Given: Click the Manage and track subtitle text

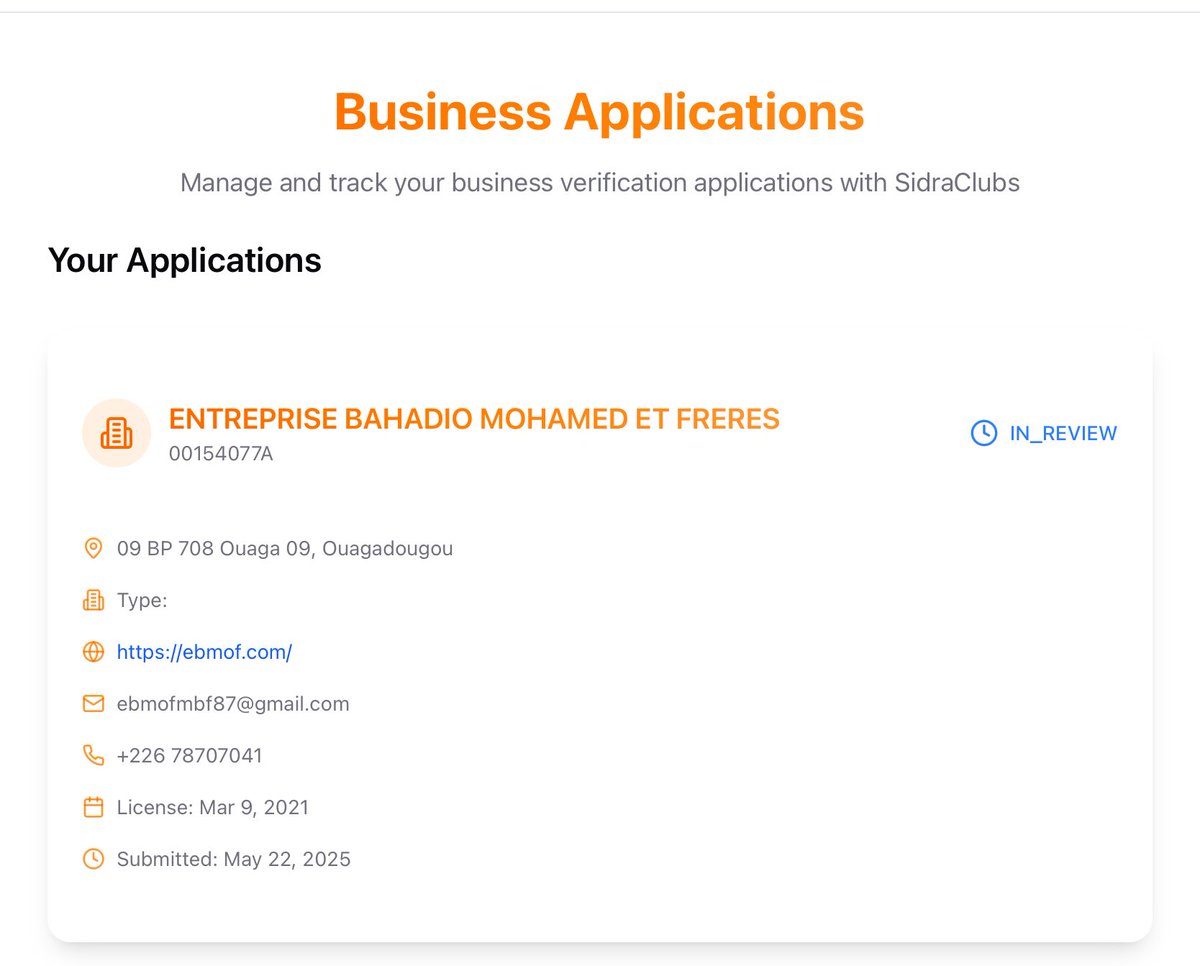Looking at the screenshot, I should pos(600,183).
